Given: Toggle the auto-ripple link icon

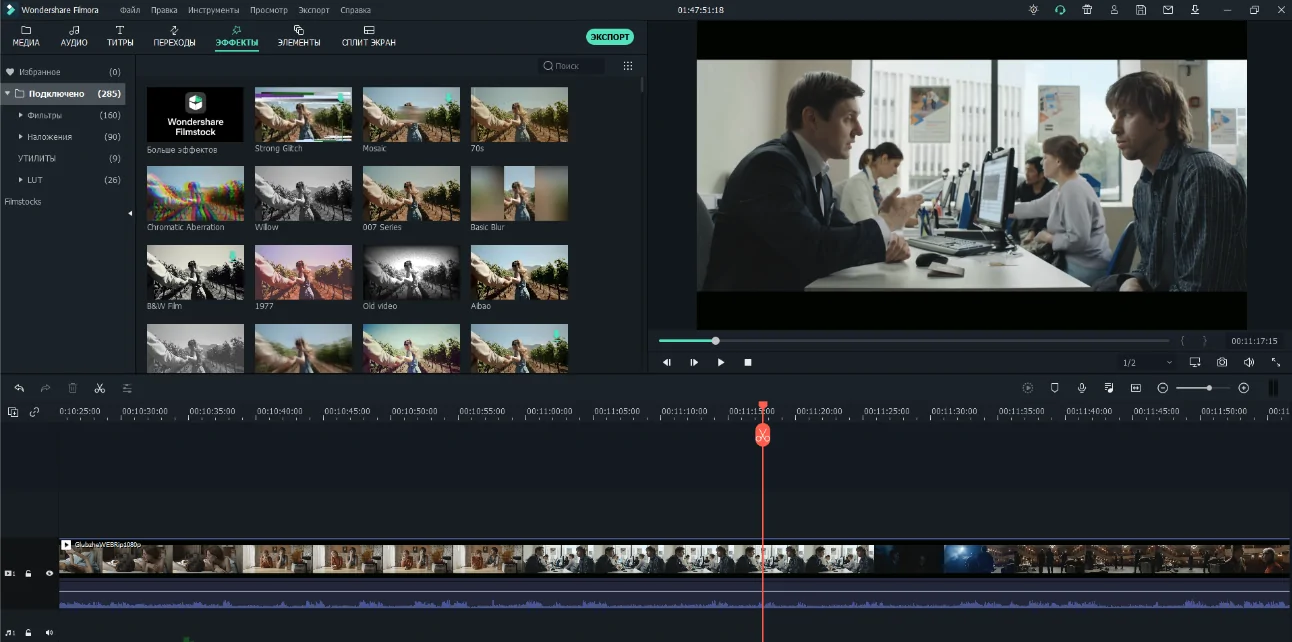Looking at the screenshot, I should pyautogui.click(x=34, y=411).
